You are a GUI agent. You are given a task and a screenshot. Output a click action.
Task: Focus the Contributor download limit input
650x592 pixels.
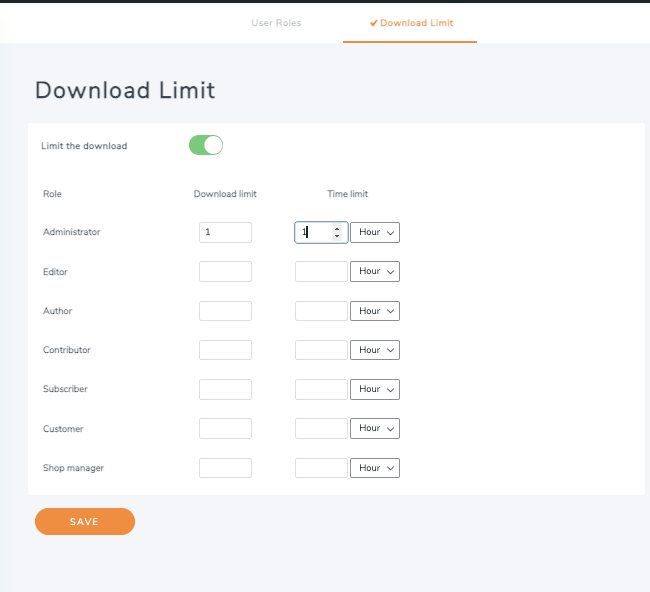(225, 350)
